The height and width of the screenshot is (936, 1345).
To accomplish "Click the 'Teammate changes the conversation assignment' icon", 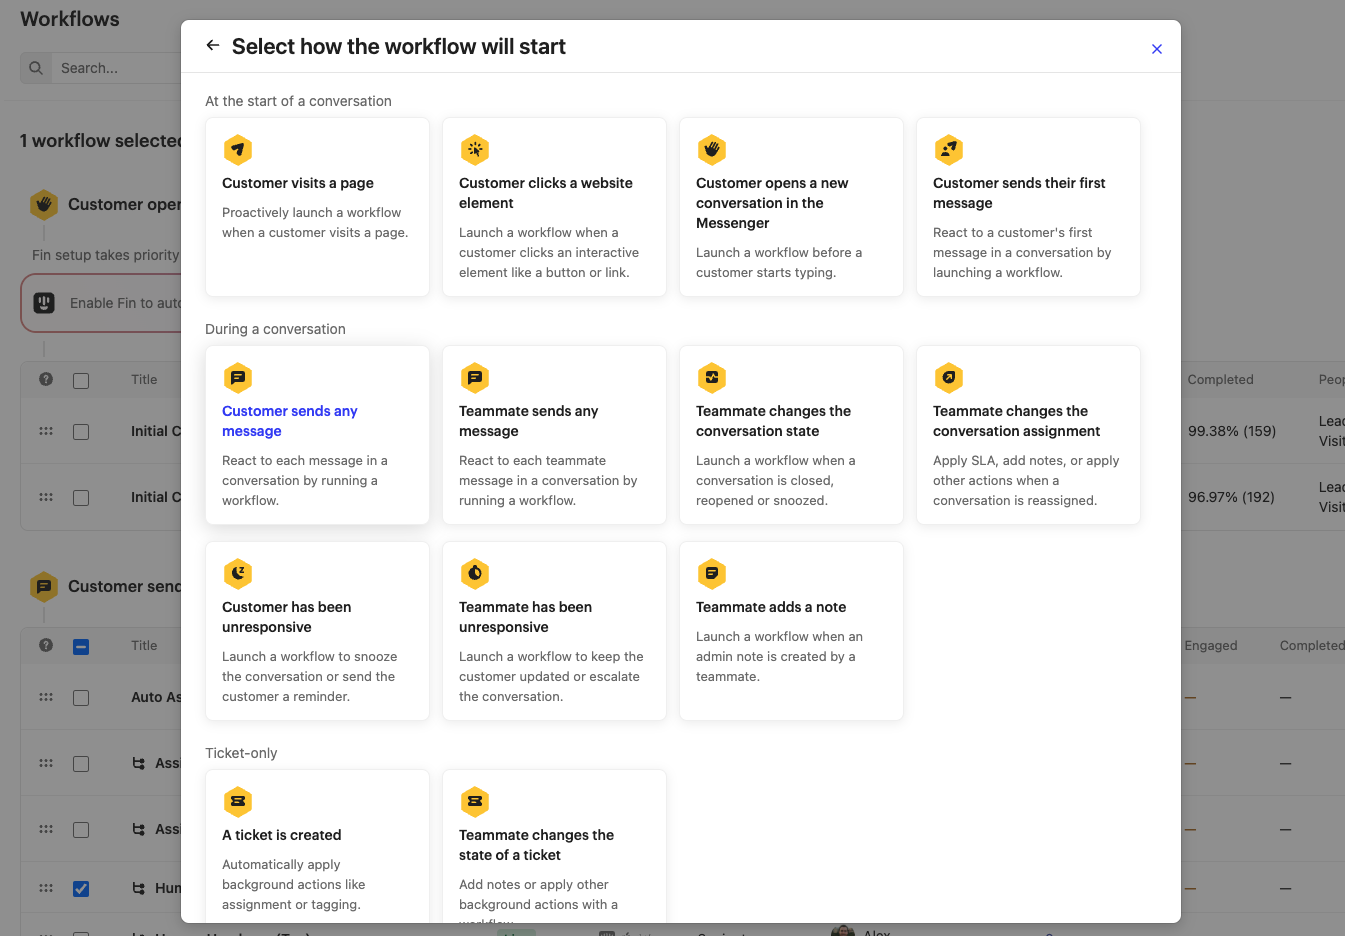I will pos(948,378).
